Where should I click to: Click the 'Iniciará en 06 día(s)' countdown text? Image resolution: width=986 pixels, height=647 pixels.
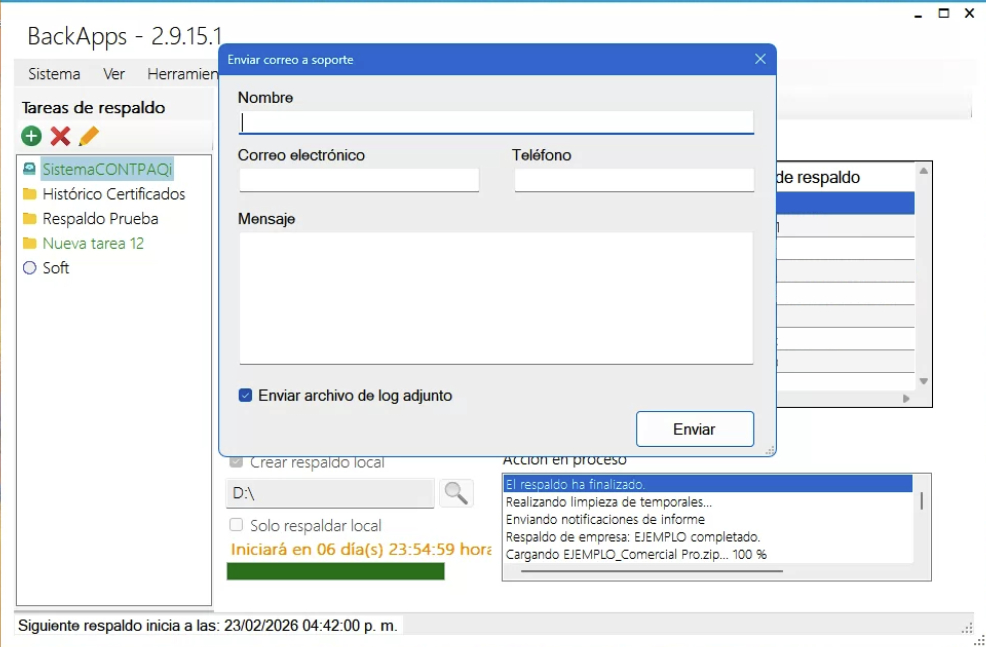coord(360,549)
